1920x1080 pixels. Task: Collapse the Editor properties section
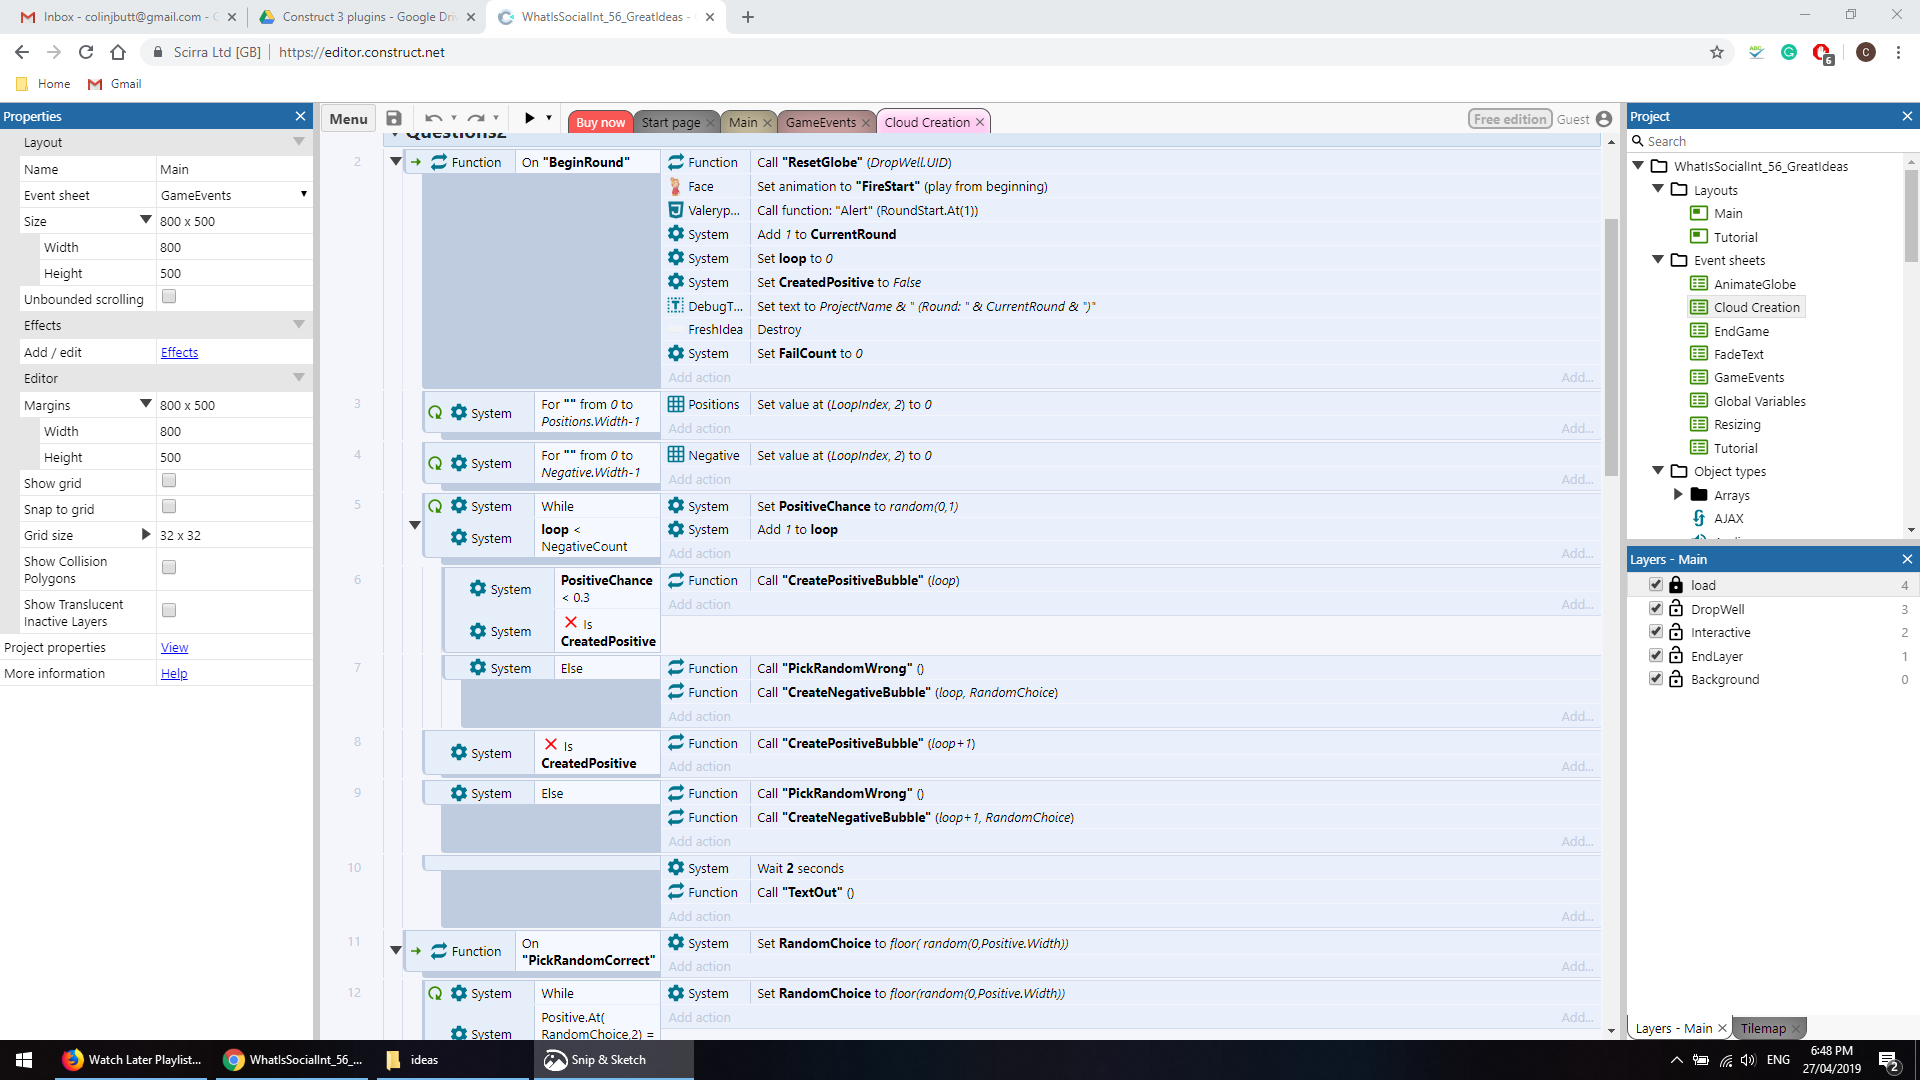299,378
